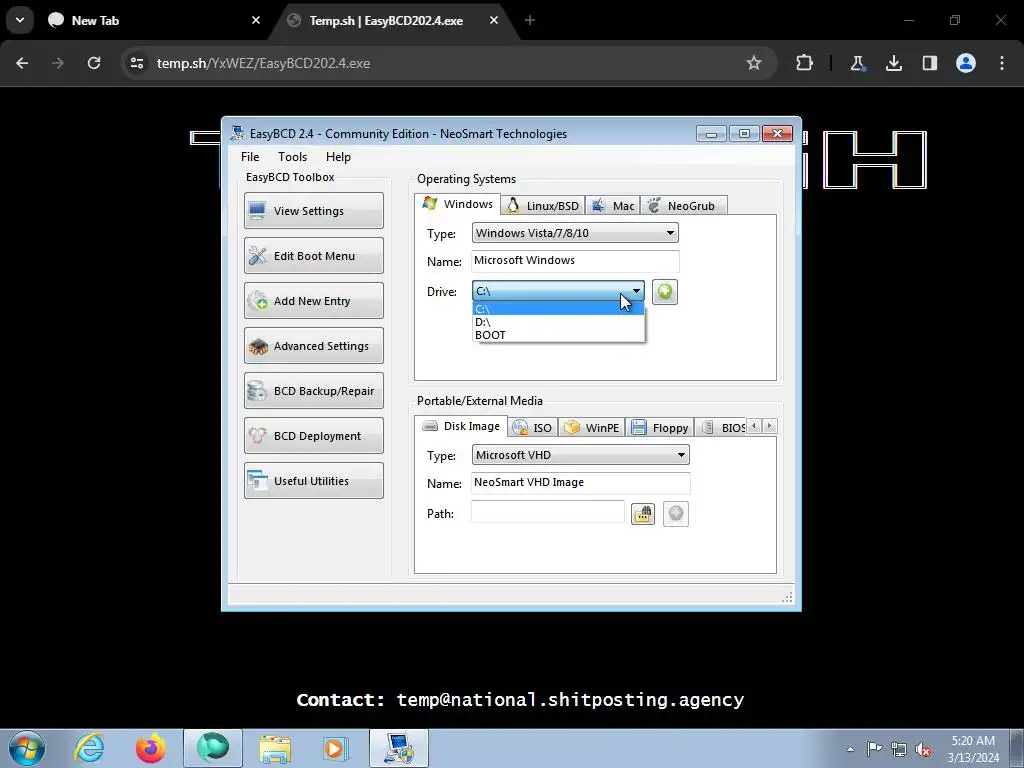The image size is (1024, 768).
Task: Switch to the Linux/BSD tab
Action: 543,206
